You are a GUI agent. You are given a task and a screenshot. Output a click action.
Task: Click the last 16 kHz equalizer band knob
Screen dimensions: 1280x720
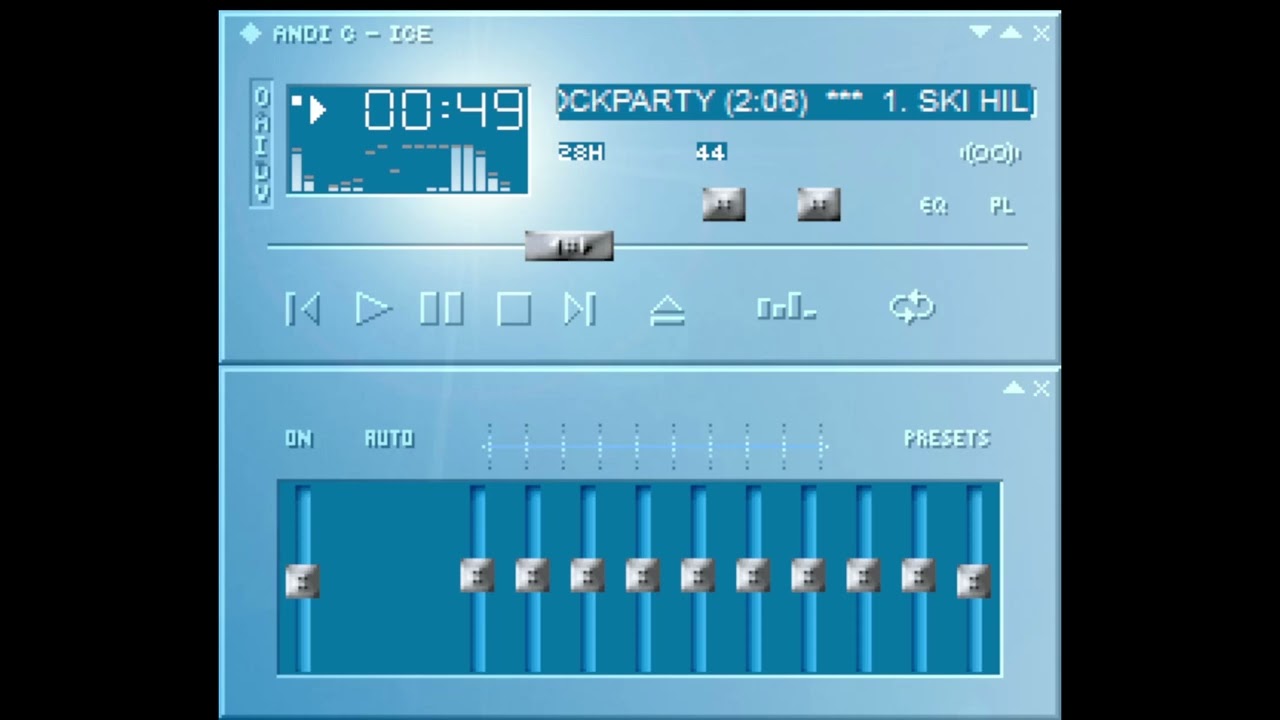(x=973, y=581)
